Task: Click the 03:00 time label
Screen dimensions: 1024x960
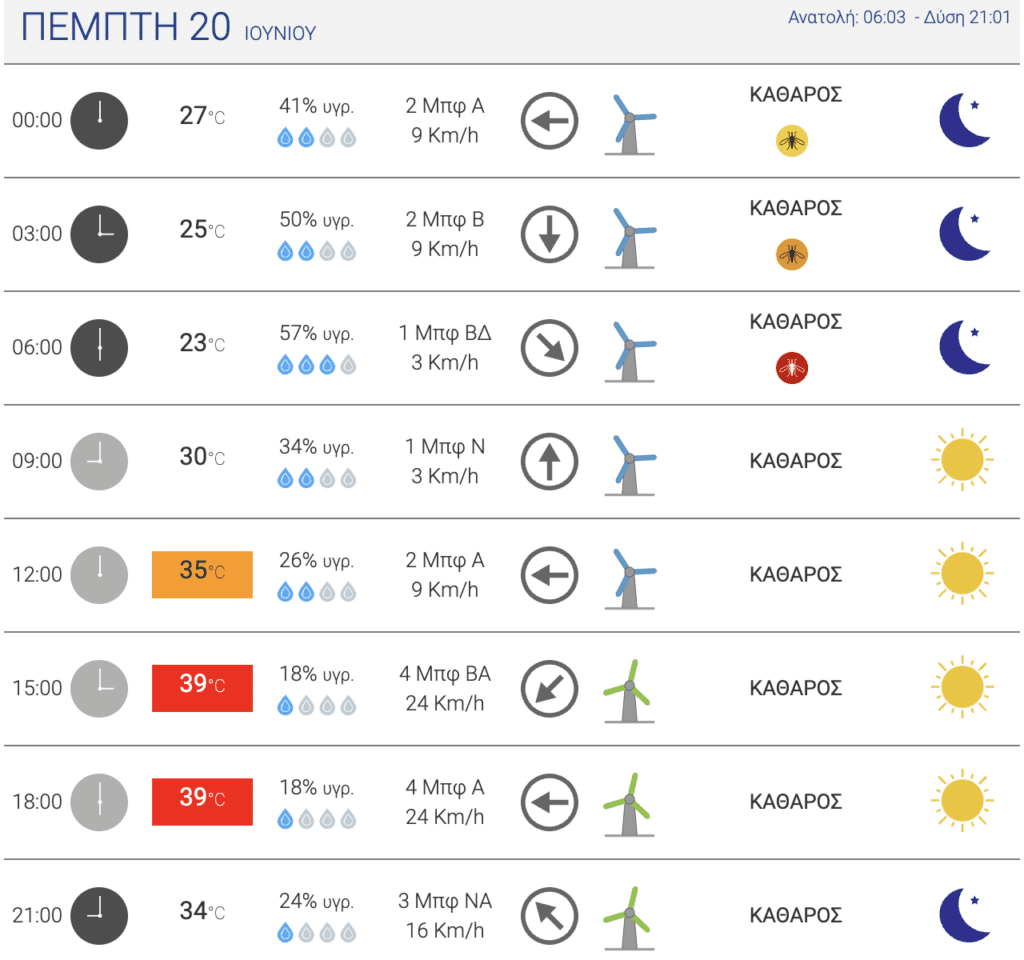Action: click(37, 233)
